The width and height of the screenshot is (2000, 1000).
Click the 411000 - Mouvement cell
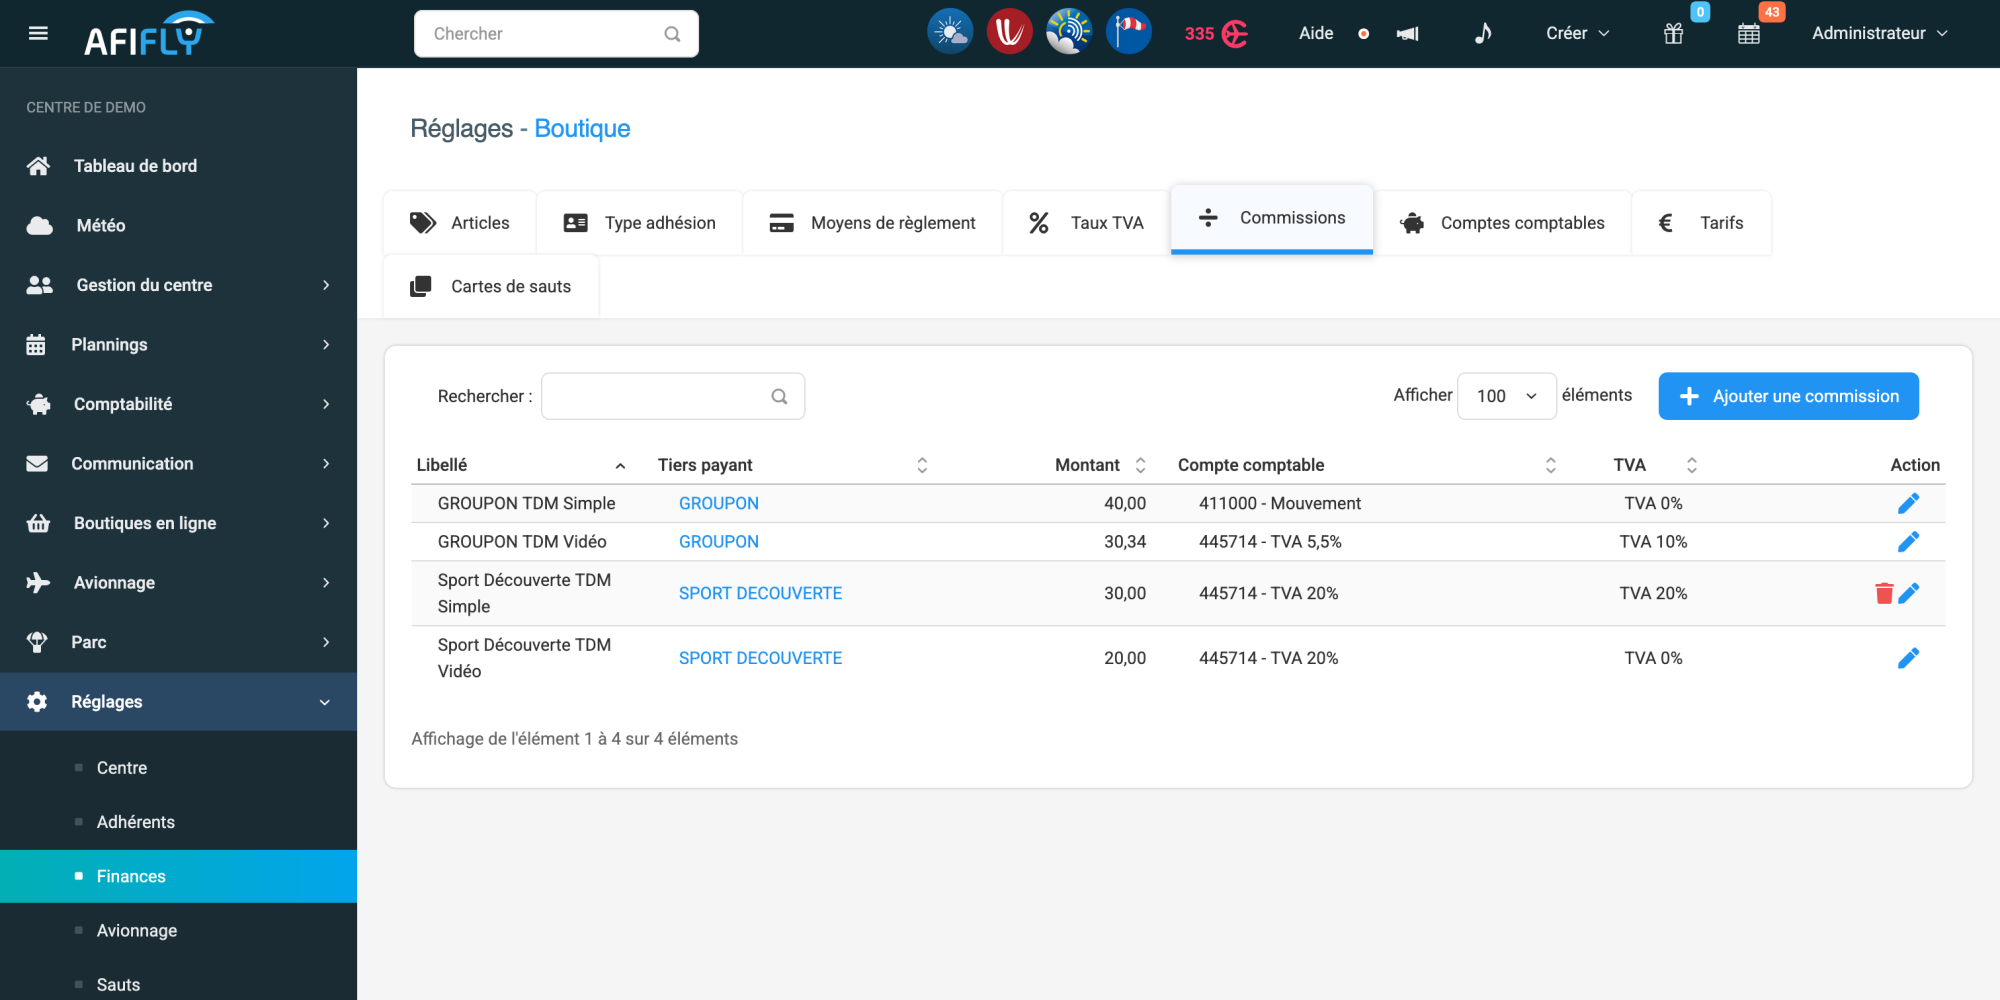(1280, 503)
